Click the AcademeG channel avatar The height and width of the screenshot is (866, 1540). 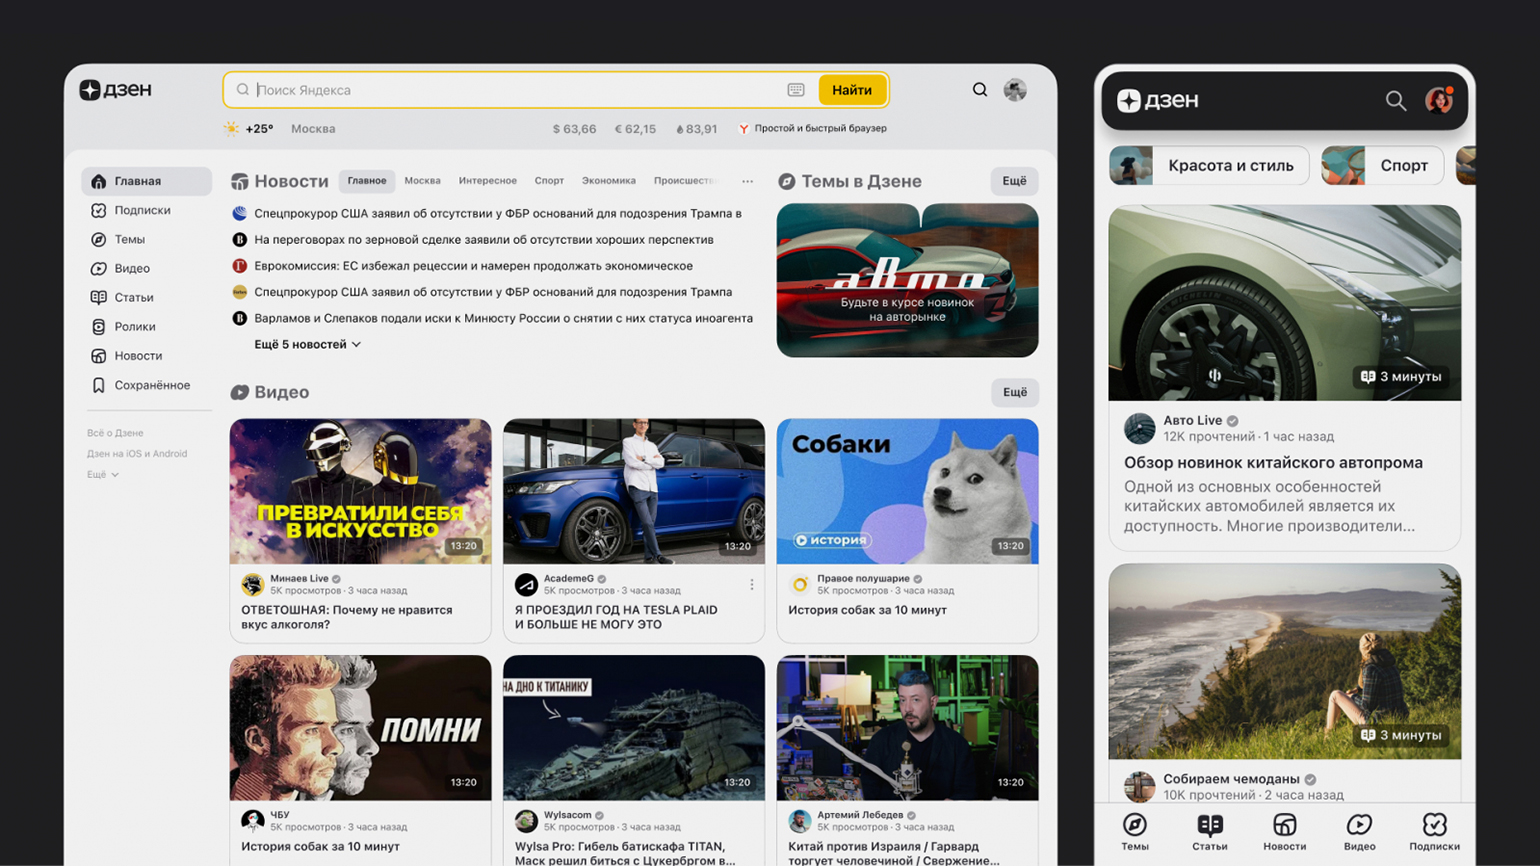click(x=526, y=584)
